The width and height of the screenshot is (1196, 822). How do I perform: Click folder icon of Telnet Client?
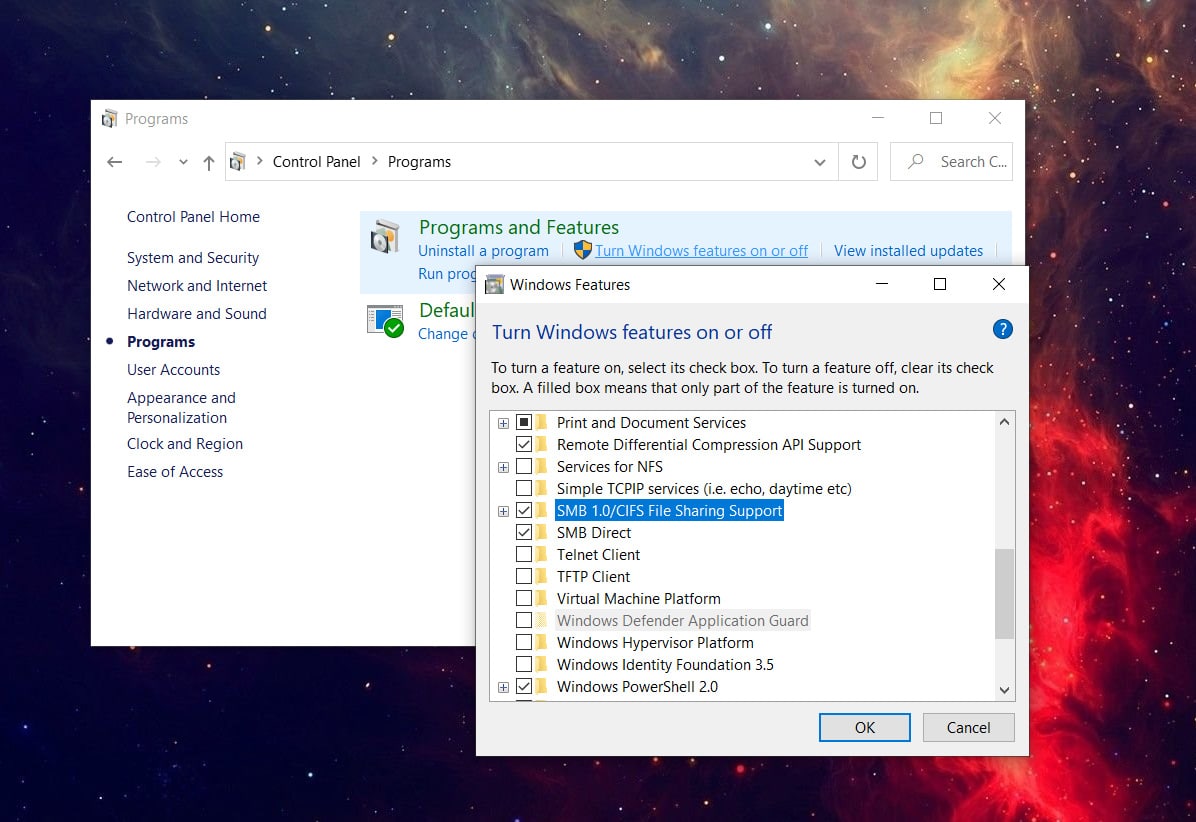(542, 554)
